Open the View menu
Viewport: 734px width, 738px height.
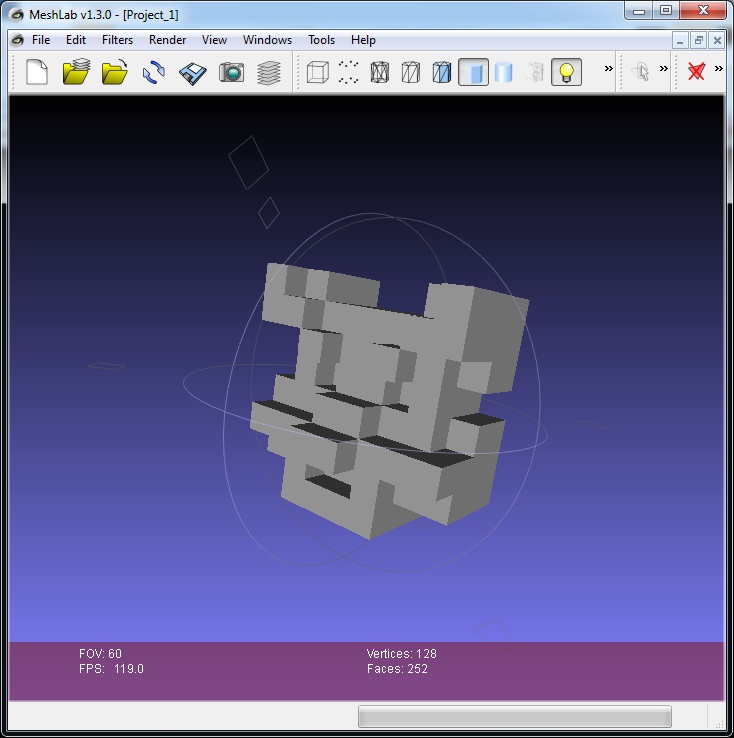click(x=215, y=40)
